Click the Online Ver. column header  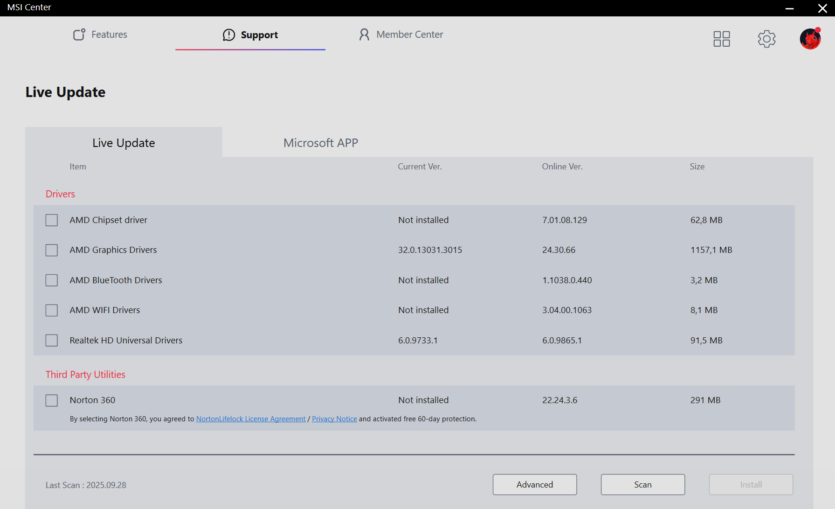(x=562, y=167)
